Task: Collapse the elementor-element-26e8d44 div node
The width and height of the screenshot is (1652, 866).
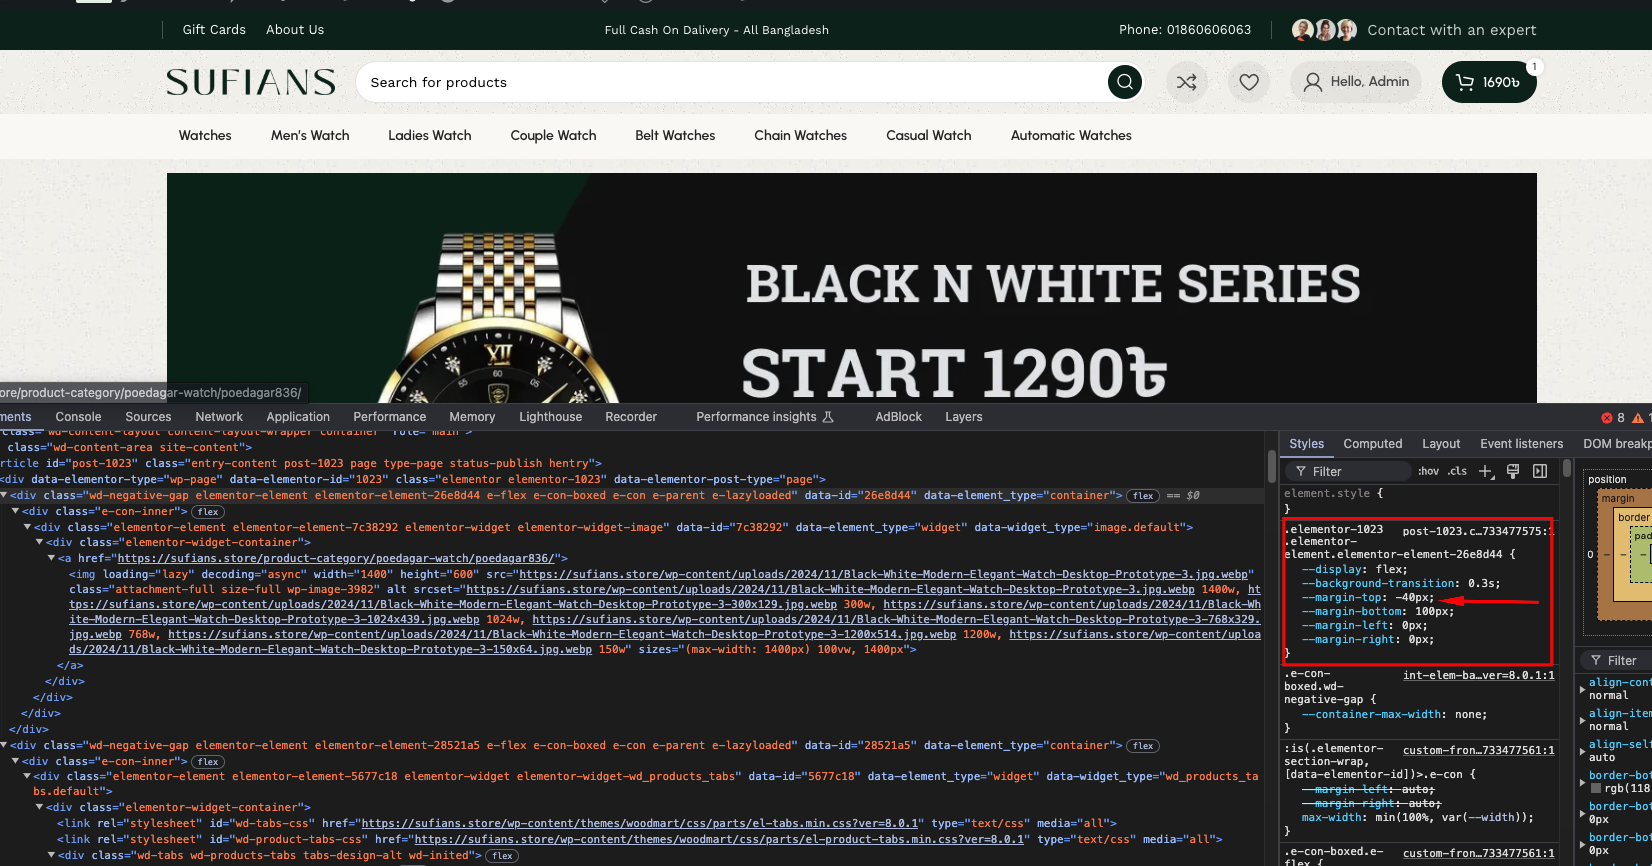Action: pyautogui.click(x=4, y=495)
